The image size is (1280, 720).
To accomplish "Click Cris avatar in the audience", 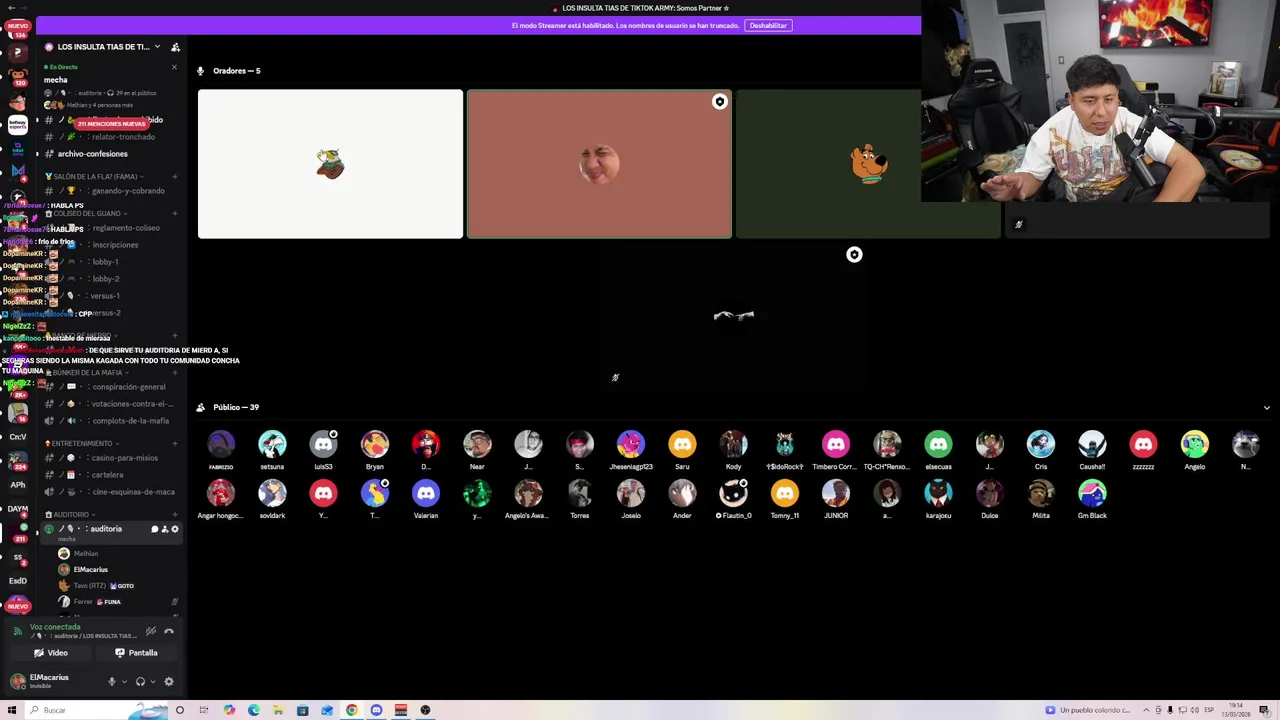I will click(1041, 444).
